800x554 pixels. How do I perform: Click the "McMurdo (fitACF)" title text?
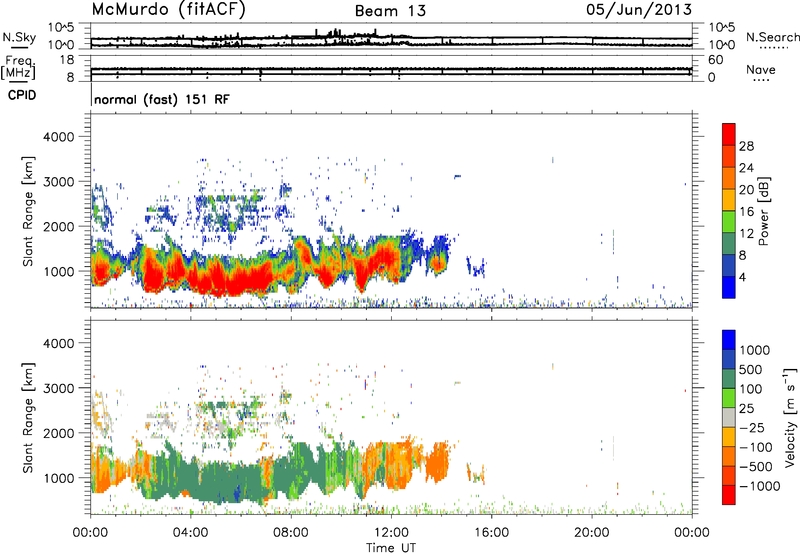point(168,10)
